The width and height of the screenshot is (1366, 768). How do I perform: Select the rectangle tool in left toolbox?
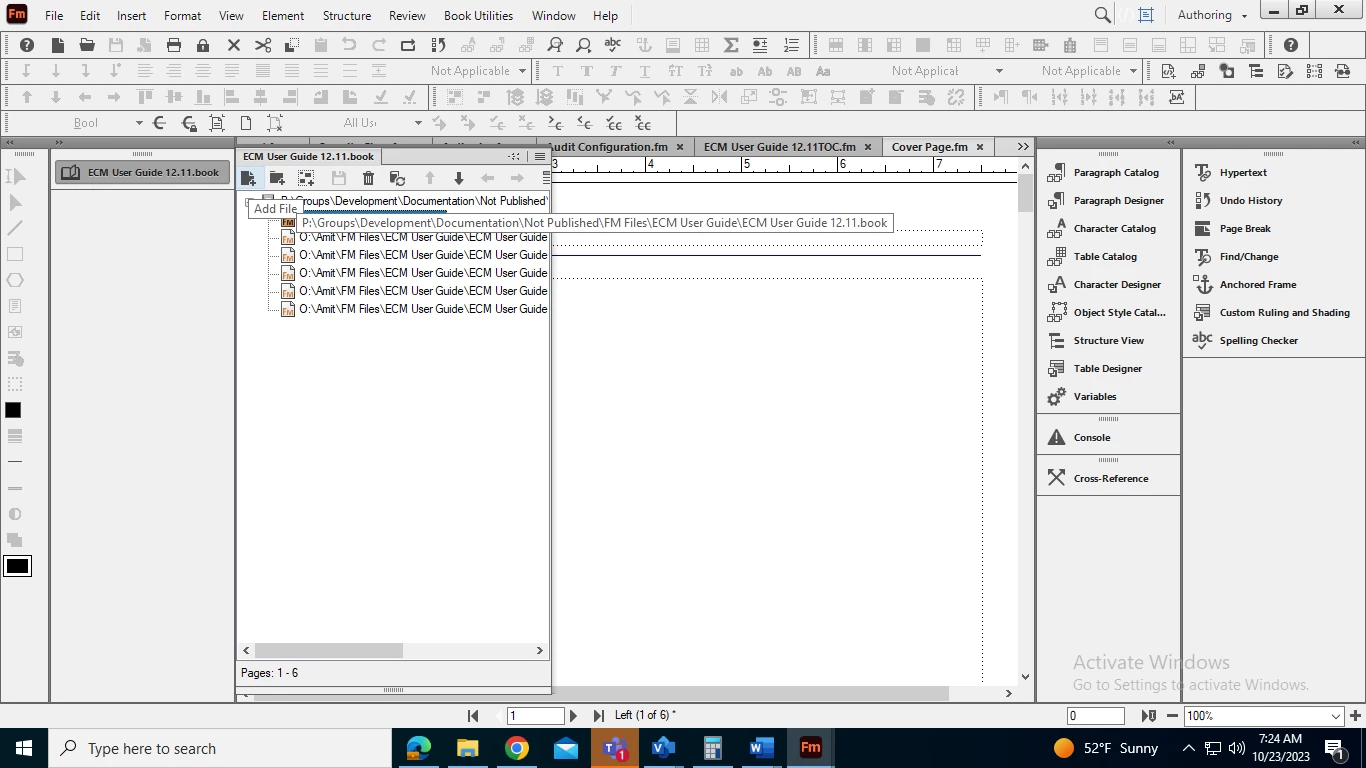(15, 254)
